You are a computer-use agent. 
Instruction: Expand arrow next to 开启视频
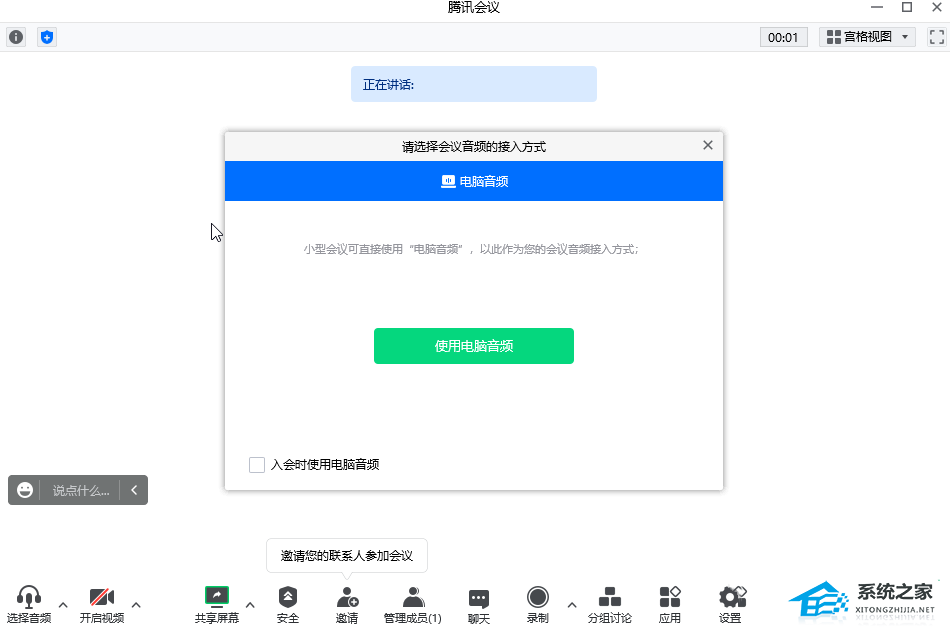(136, 605)
